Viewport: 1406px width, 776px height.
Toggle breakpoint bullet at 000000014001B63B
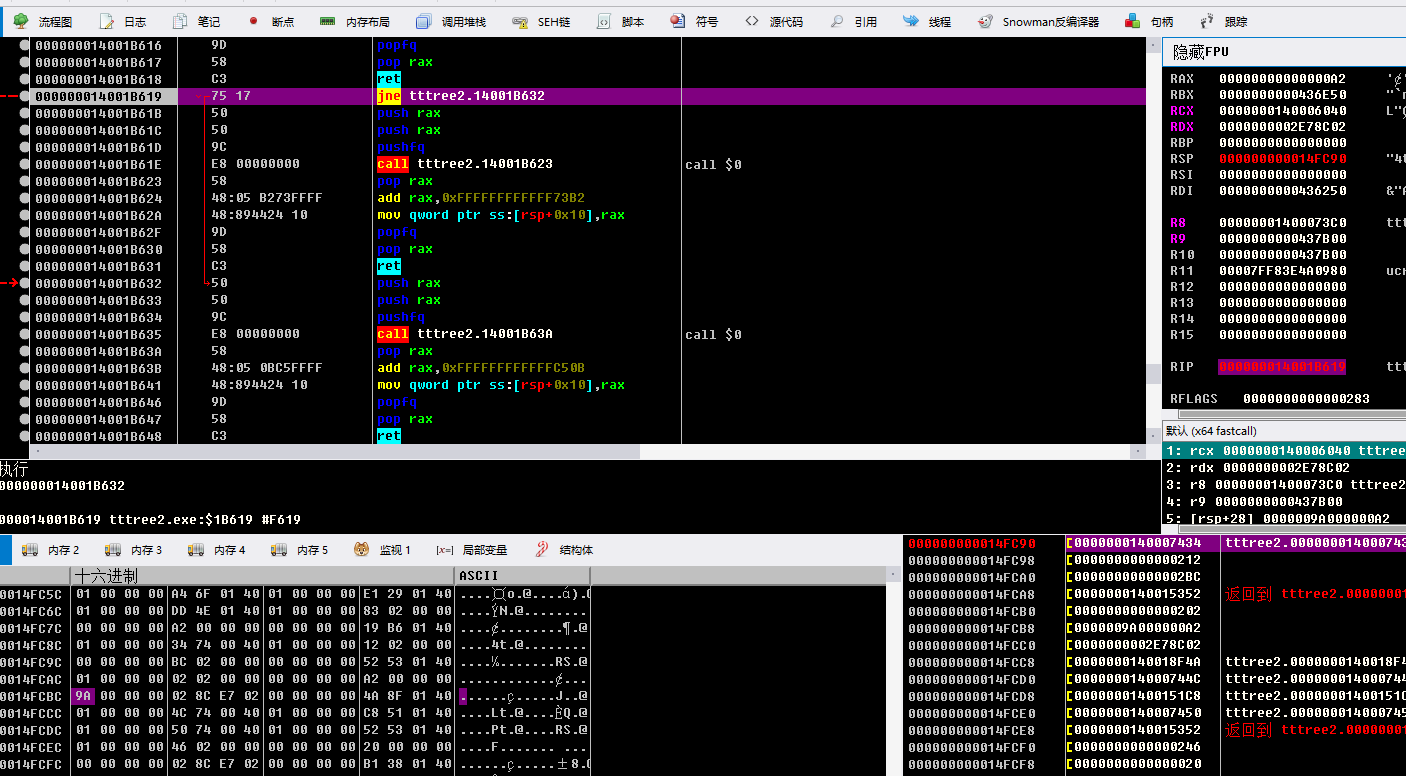point(25,368)
